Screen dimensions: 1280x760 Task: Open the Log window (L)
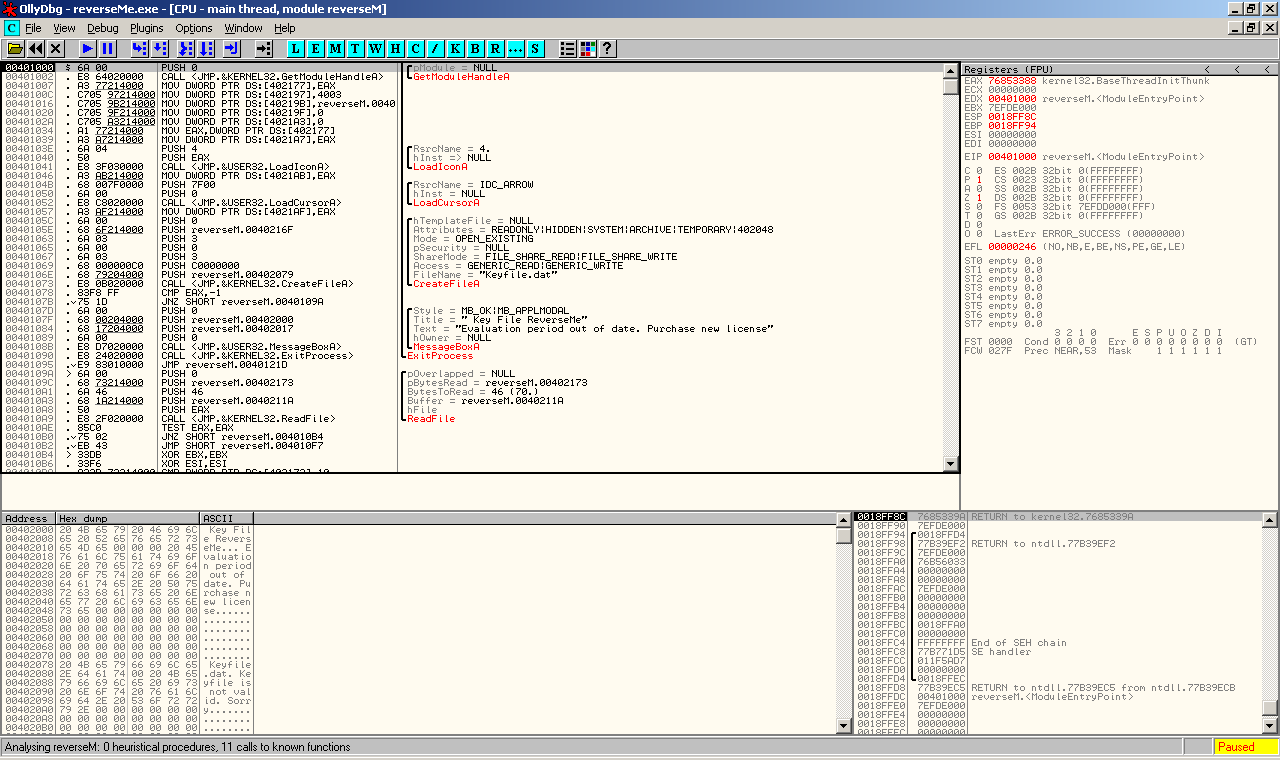[x=295, y=48]
